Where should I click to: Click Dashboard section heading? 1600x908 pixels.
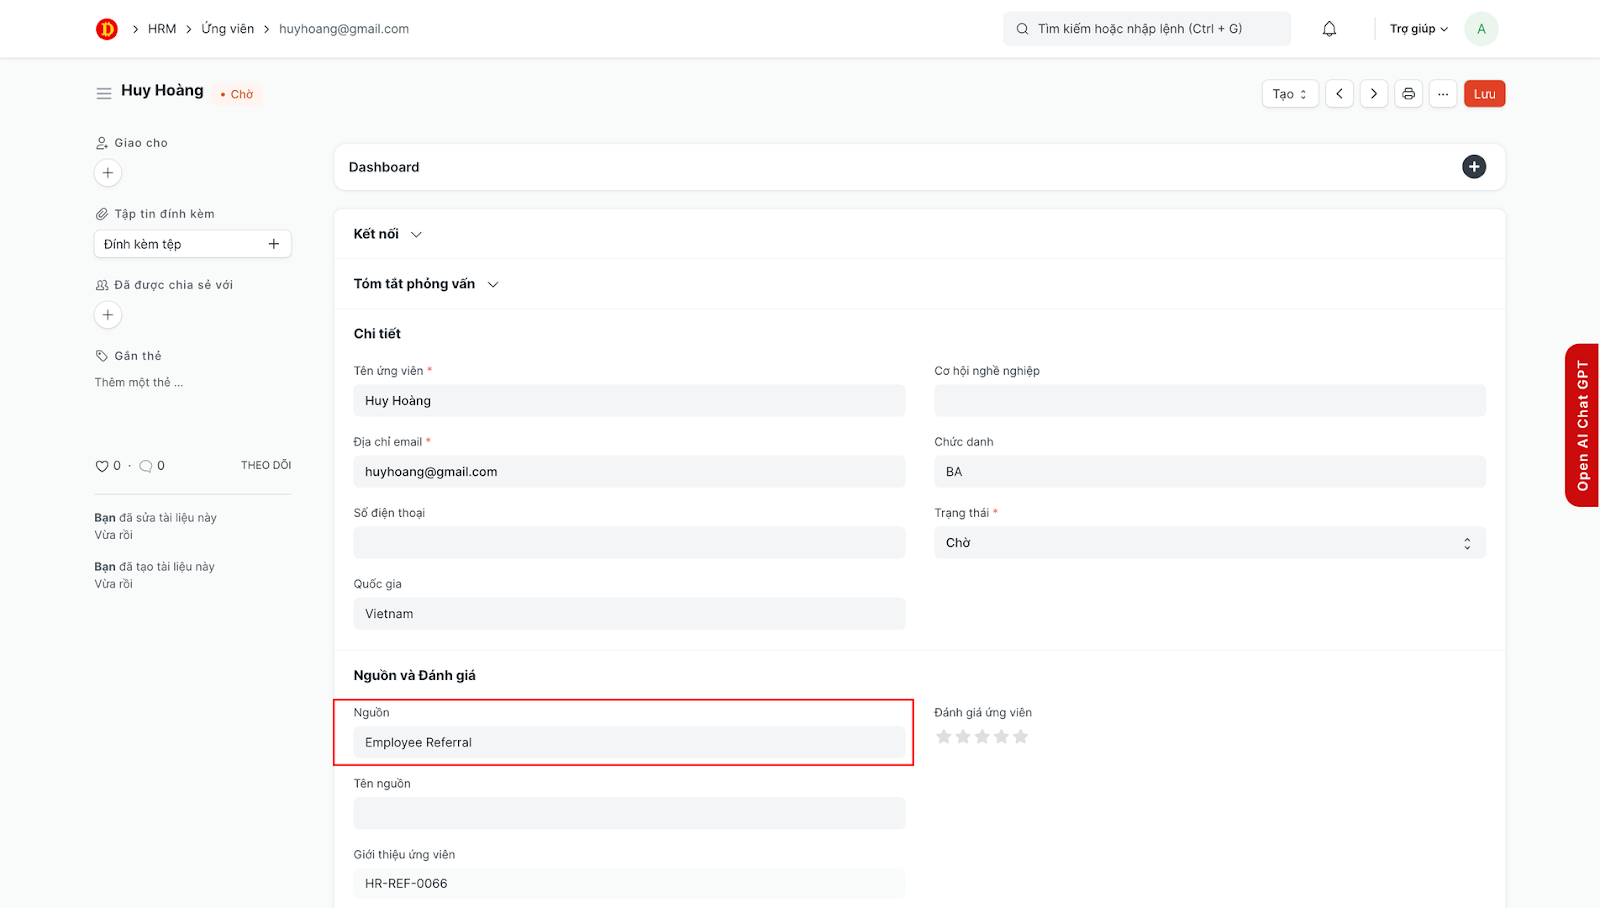384,167
